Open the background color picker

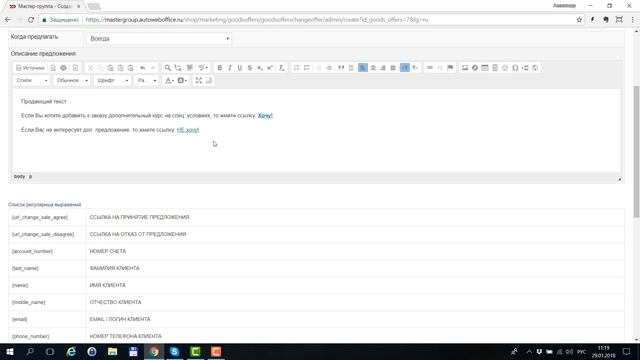[182, 80]
